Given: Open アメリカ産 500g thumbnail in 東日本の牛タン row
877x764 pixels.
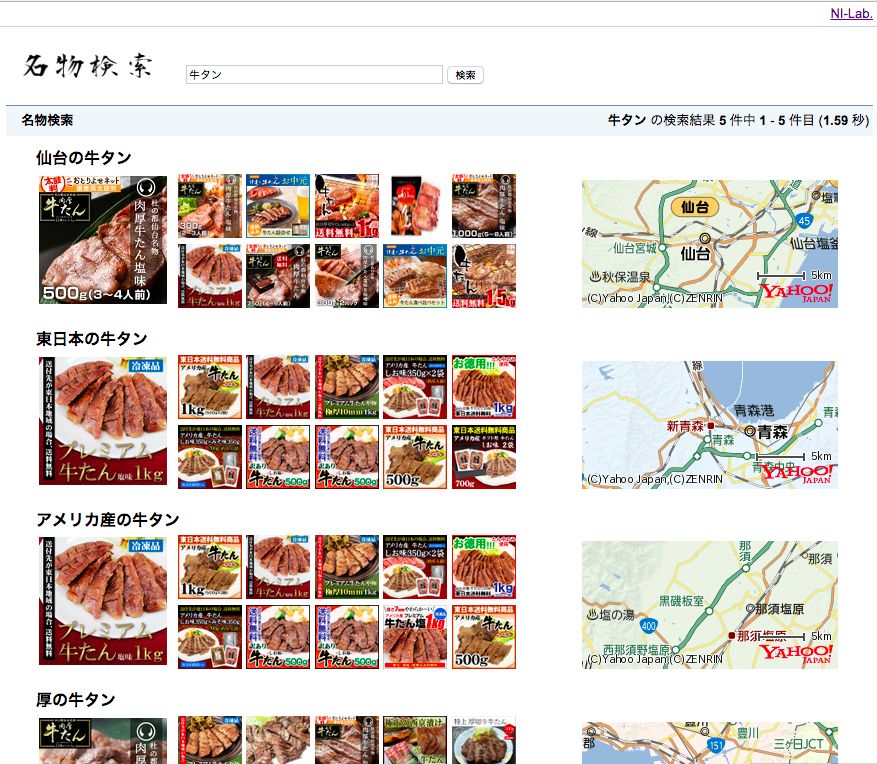Looking at the screenshot, I should pyautogui.click(x=415, y=457).
